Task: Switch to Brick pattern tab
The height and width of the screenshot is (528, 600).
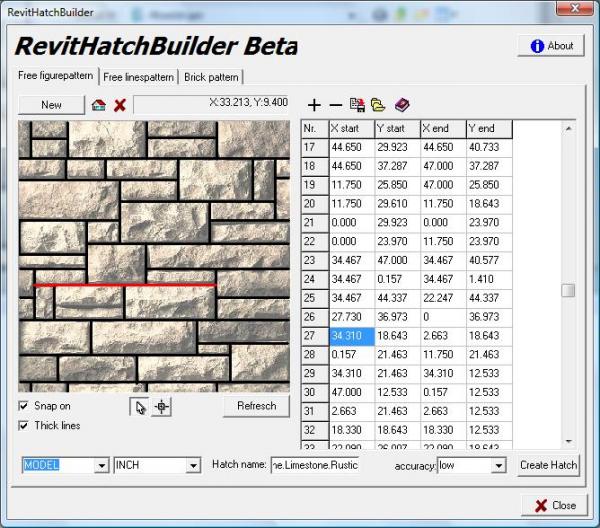Action: 211,77
